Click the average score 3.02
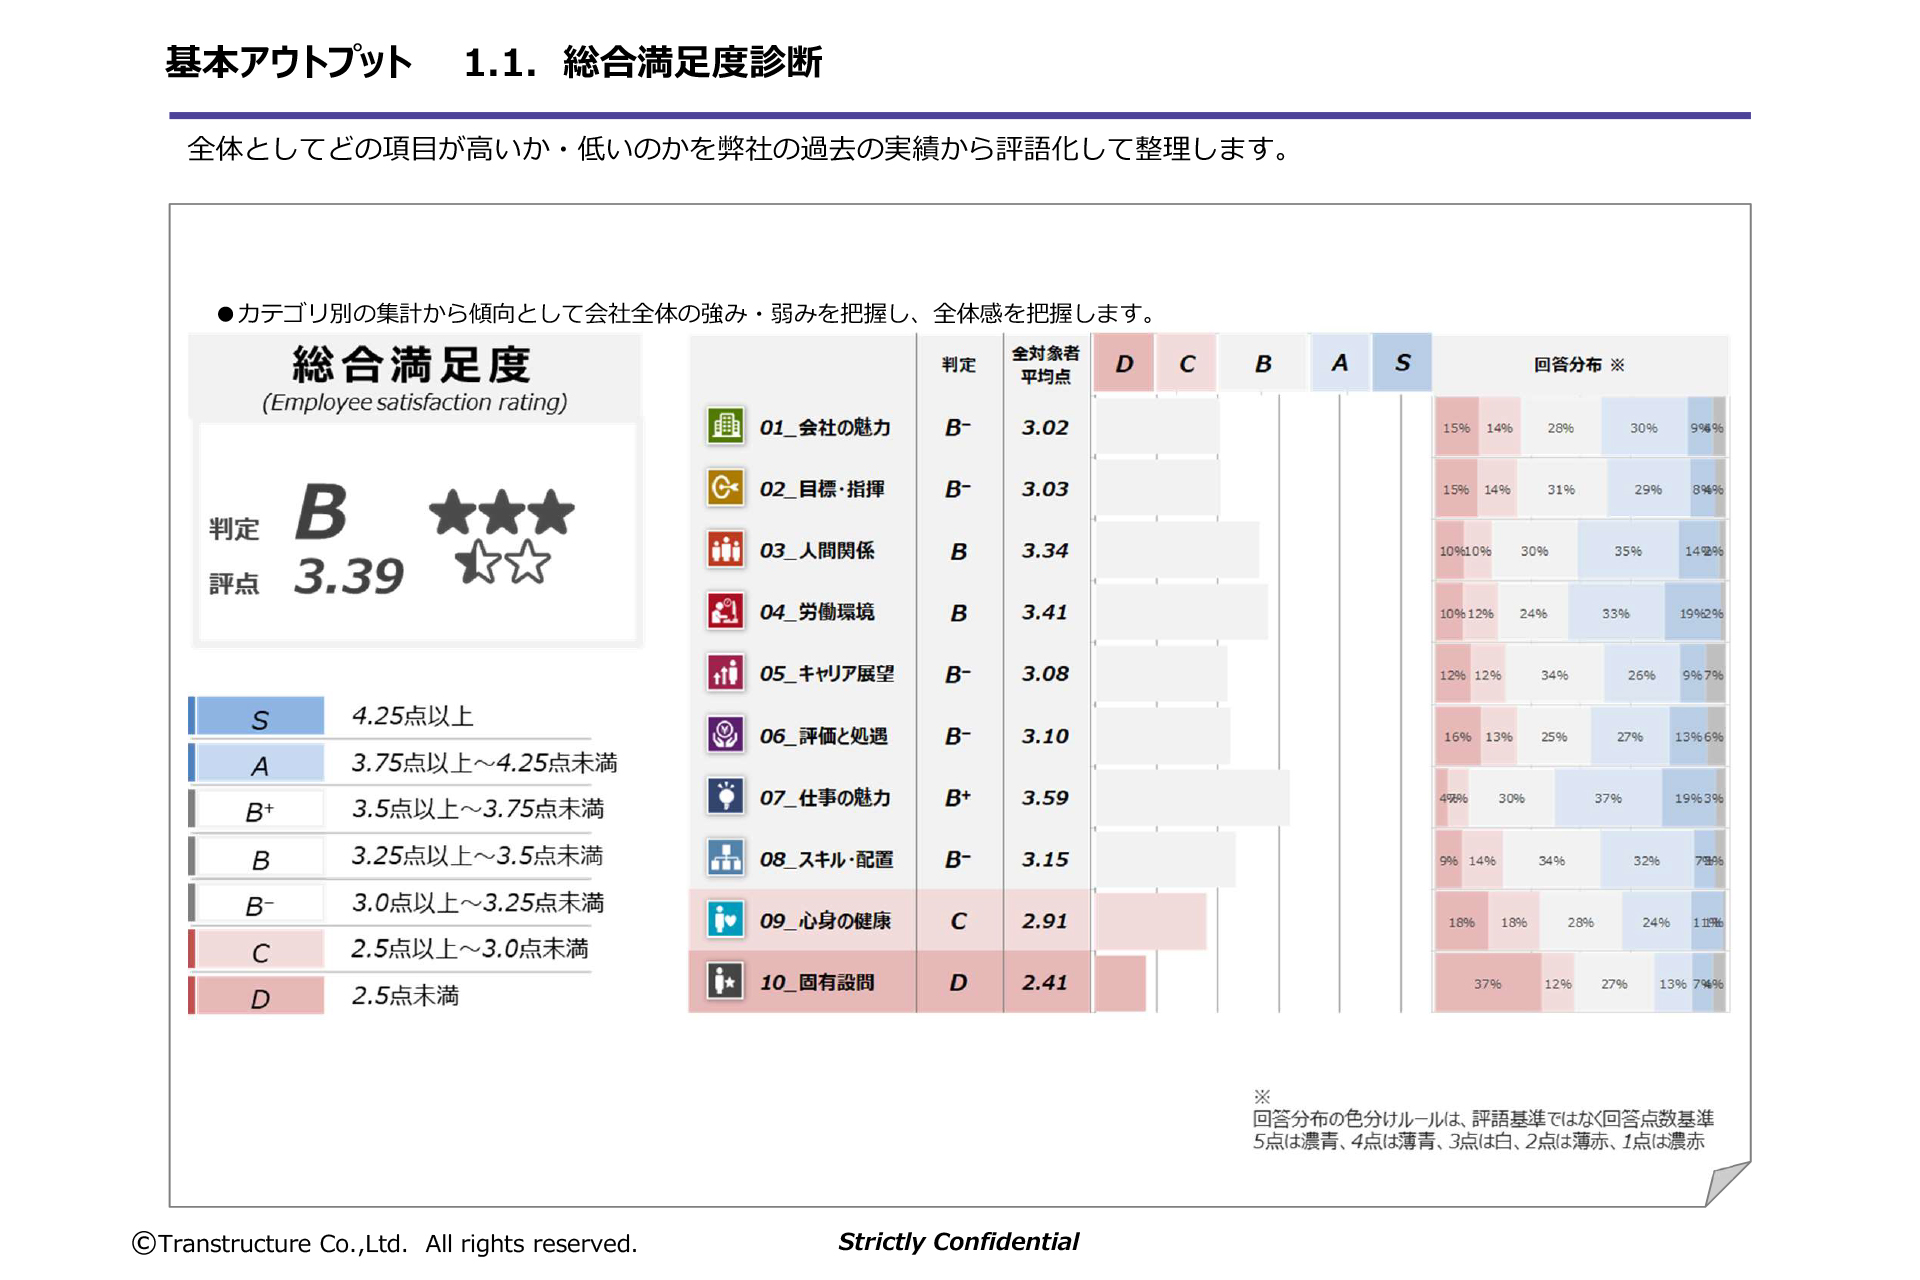Image resolution: width=1920 pixels, height=1280 pixels. [x=1045, y=427]
